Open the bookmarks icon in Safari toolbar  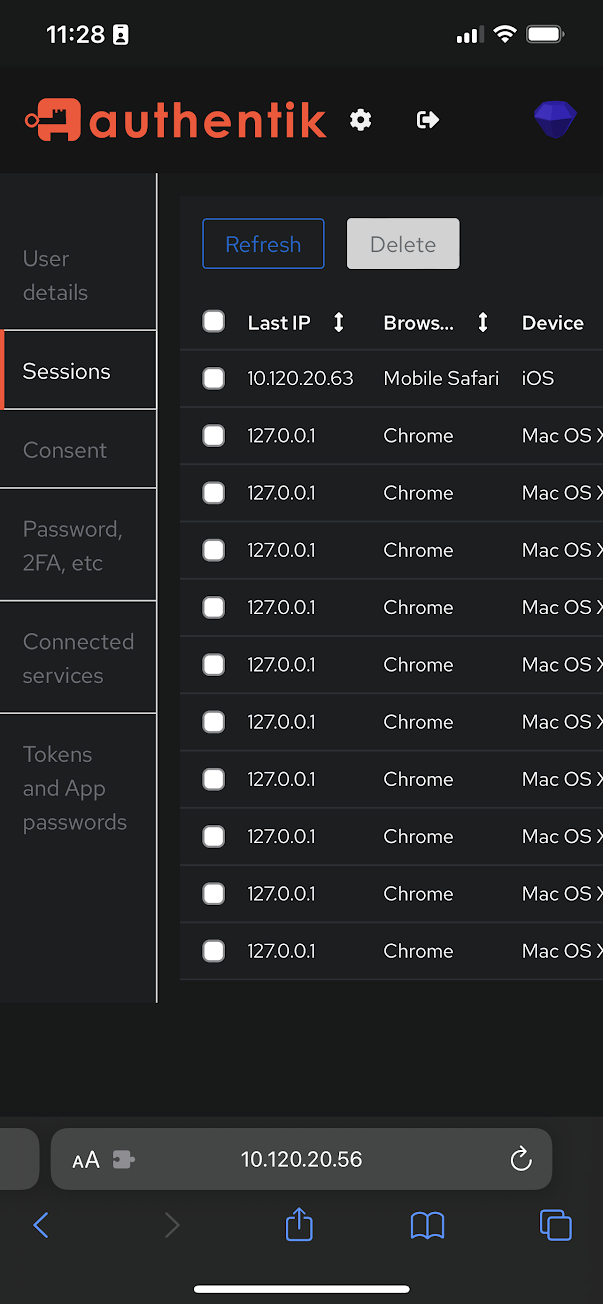[x=427, y=1225]
